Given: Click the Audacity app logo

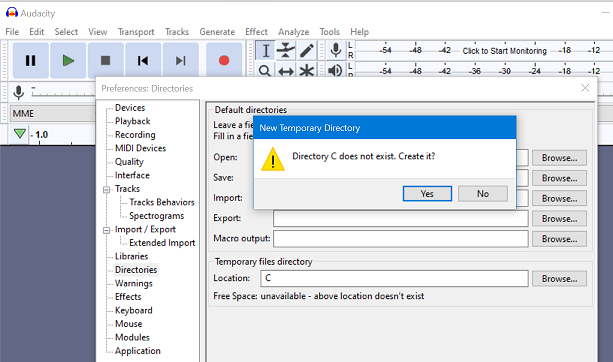Looking at the screenshot, I should click(12, 13).
